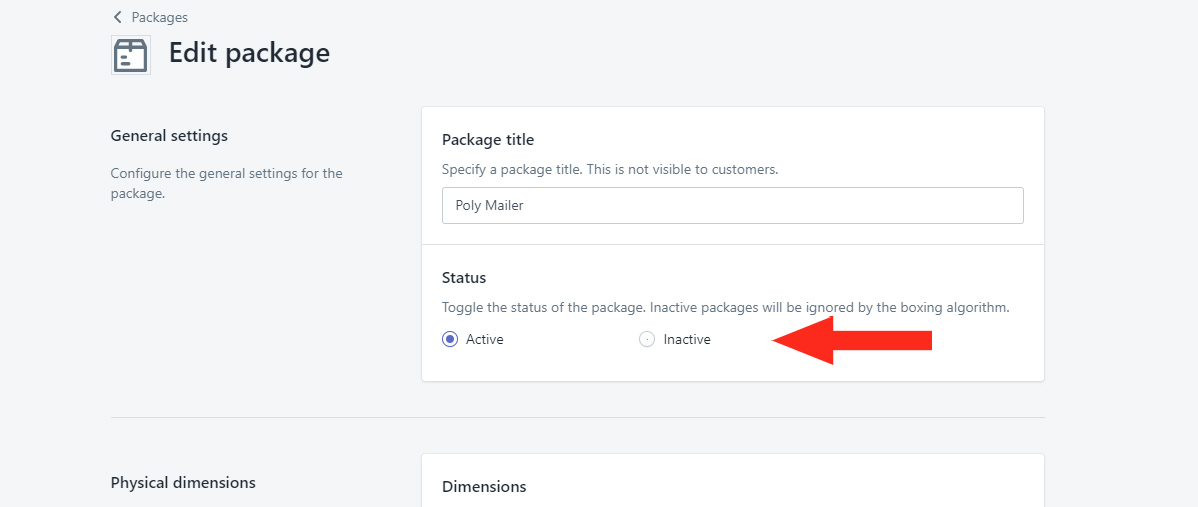This screenshot has width=1198, height=507.
Task: Click the back chevron beside Packages
Action: tap(117, 17)
